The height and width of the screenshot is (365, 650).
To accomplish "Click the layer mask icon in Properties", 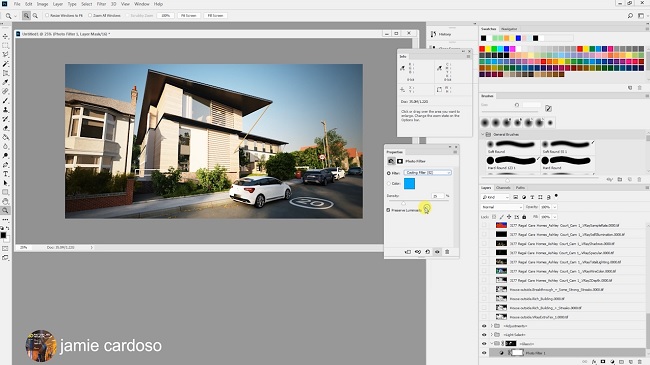I will [x=400, y=161].
